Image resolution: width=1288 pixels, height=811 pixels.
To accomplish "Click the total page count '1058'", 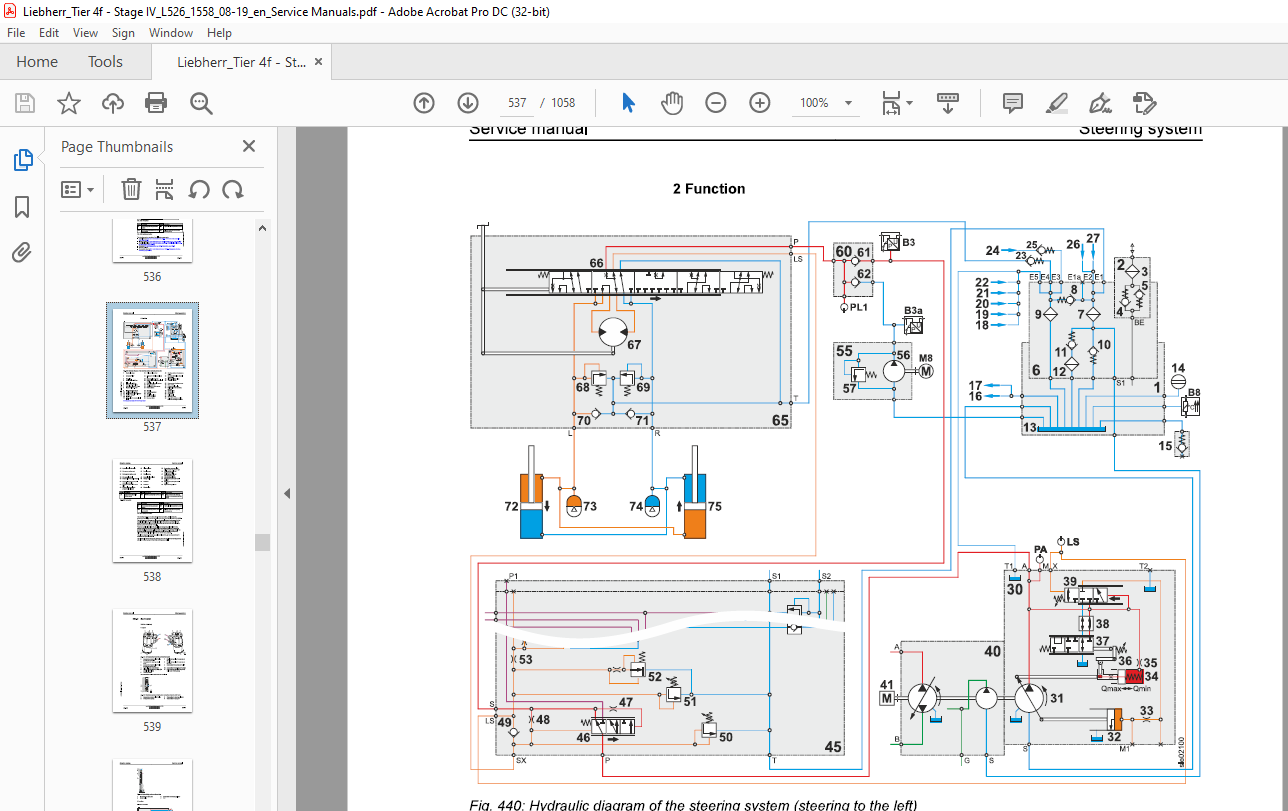I will click(563, 103).
